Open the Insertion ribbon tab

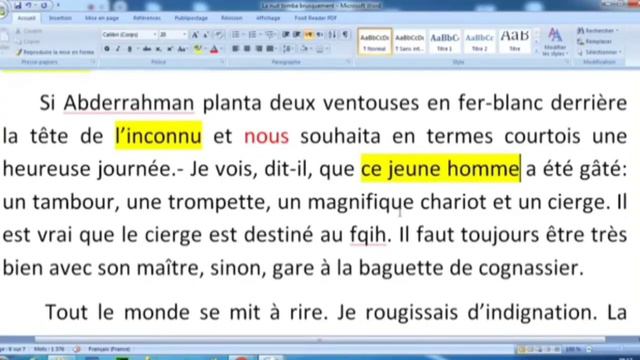[x=60, y=18]
